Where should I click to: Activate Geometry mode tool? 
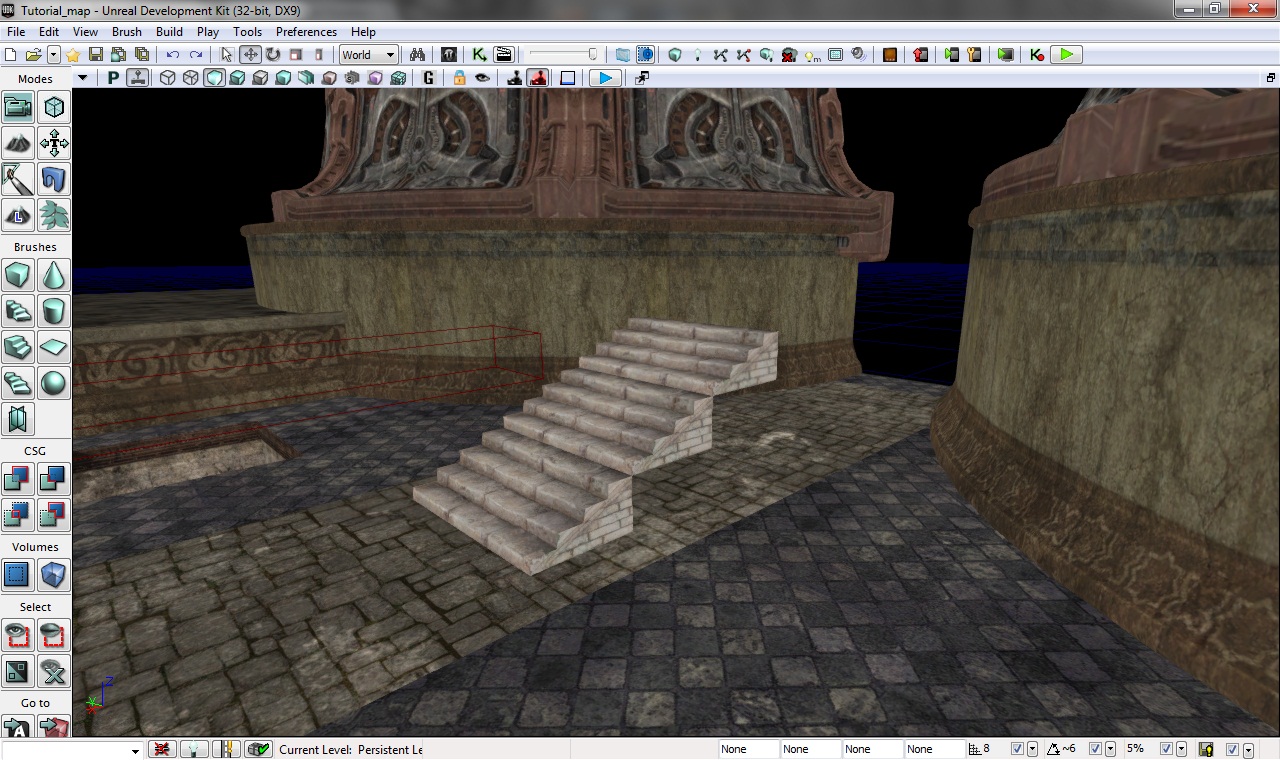tap(54, 107)
